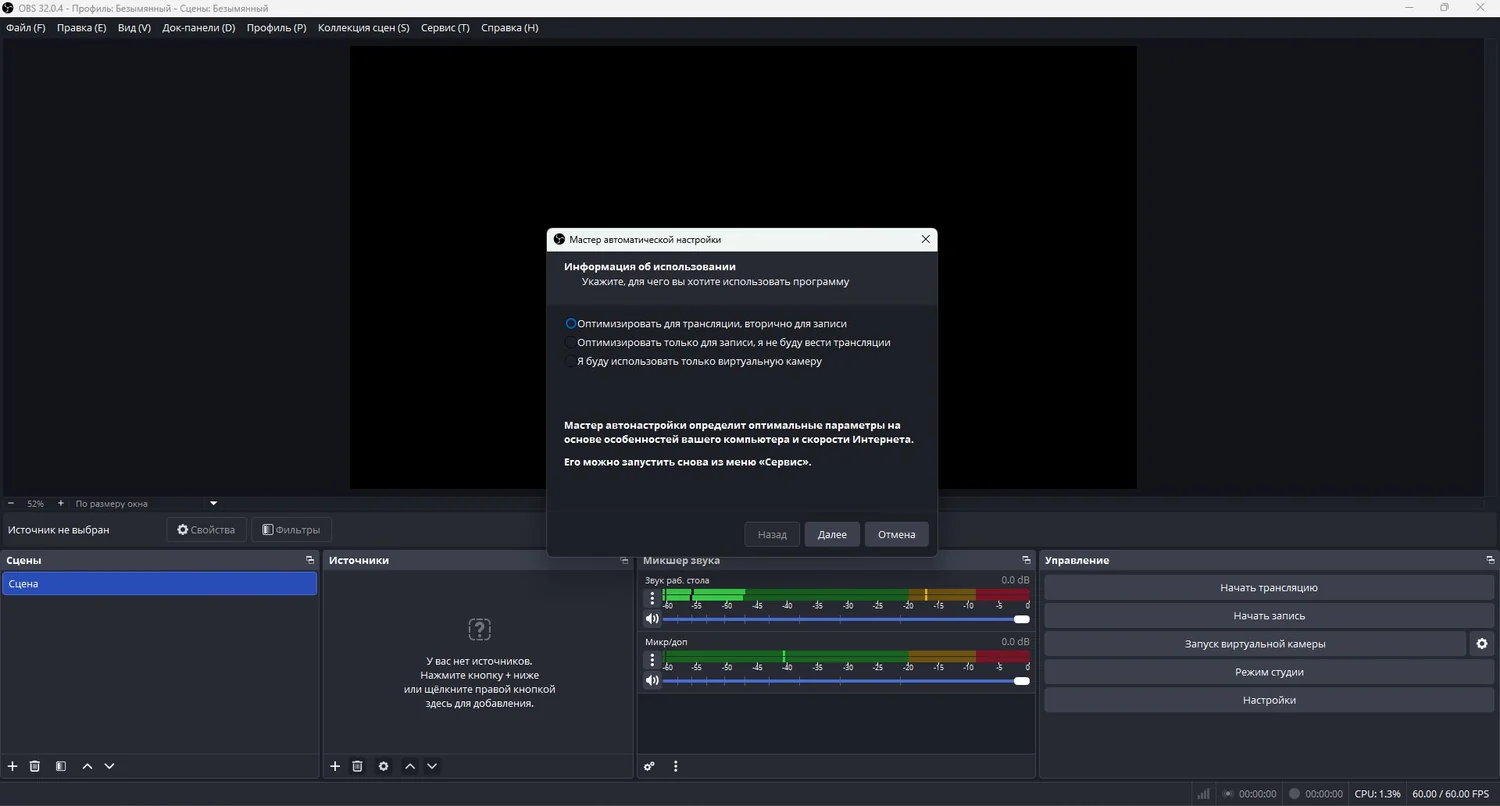
Task: Zoom in preview with plus icon
Action: point(60,503)
